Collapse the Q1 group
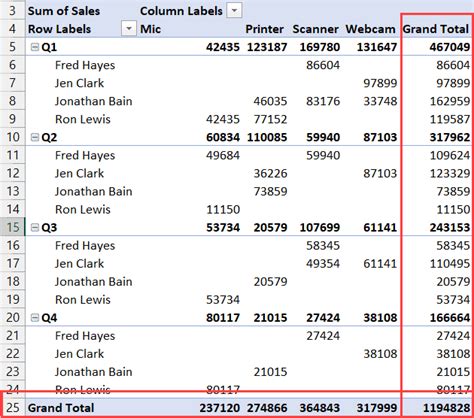The image size is (474, 418). (35, 47)
